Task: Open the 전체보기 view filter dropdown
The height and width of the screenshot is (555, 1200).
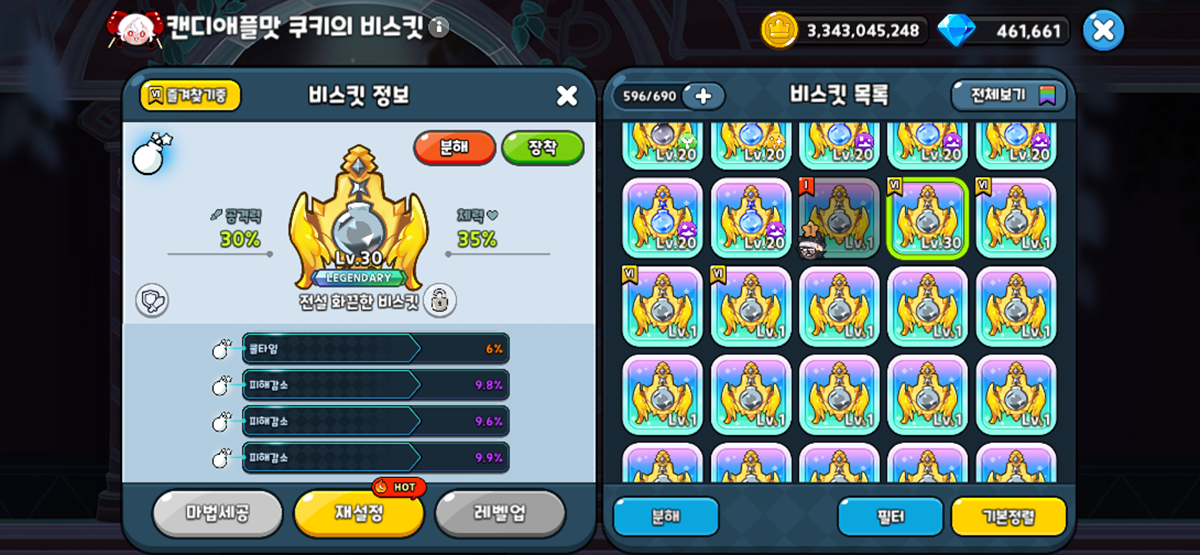Action: [1008, 96]
